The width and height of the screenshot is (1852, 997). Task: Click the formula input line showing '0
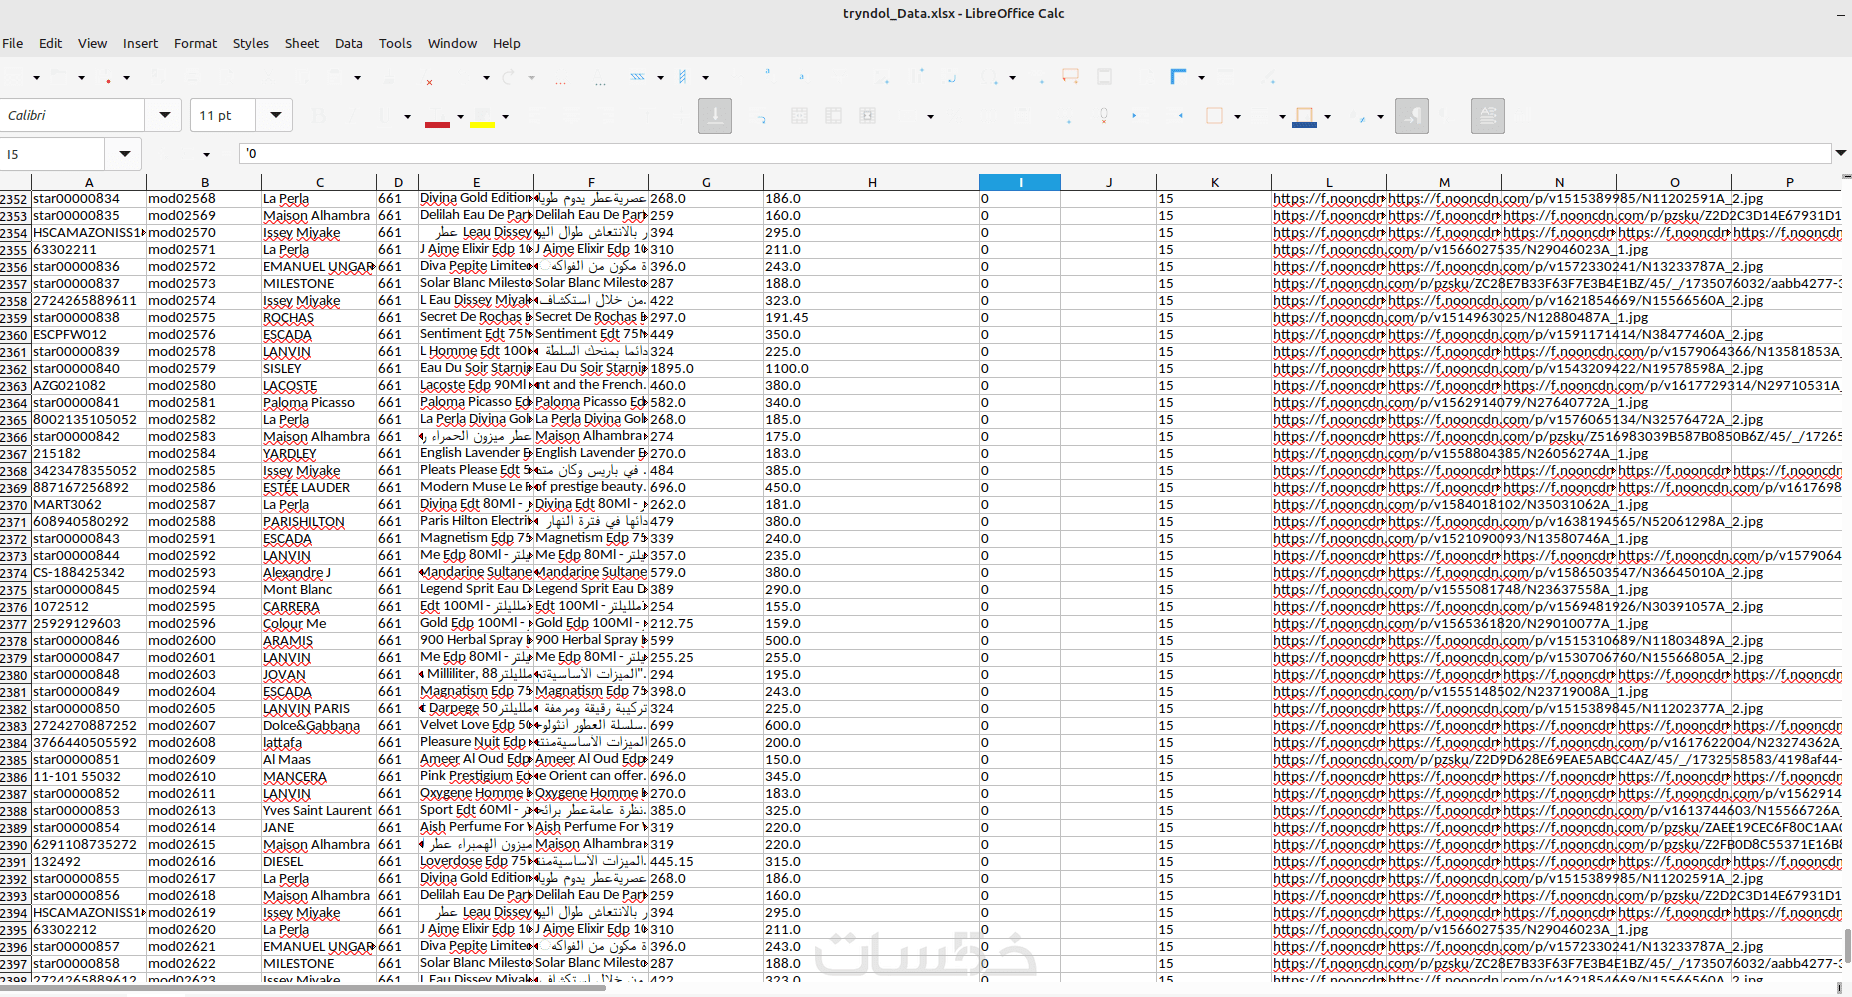click(1035, 153)
